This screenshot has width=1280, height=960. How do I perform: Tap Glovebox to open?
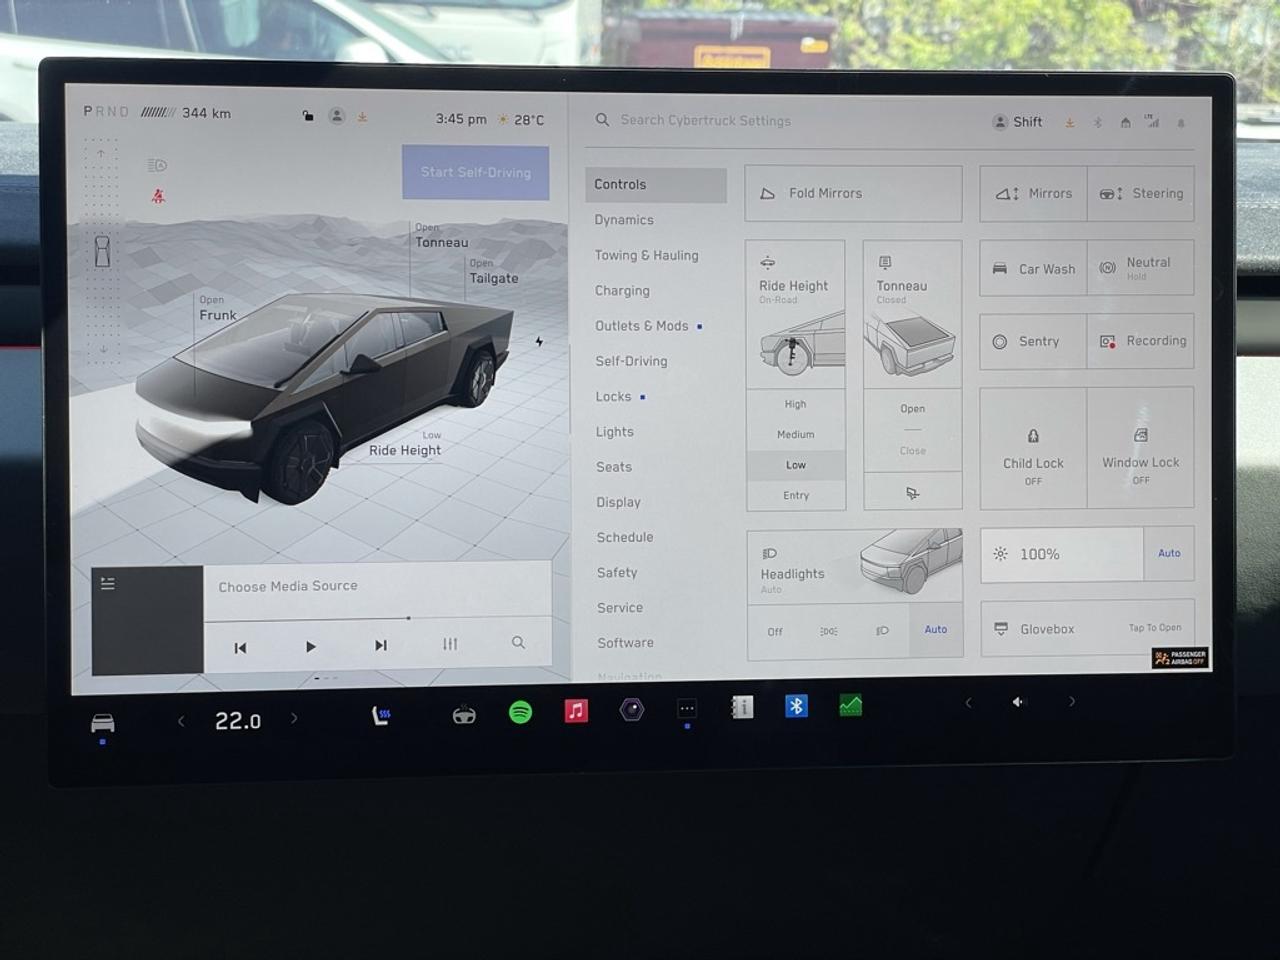[x=1087, y=628]
